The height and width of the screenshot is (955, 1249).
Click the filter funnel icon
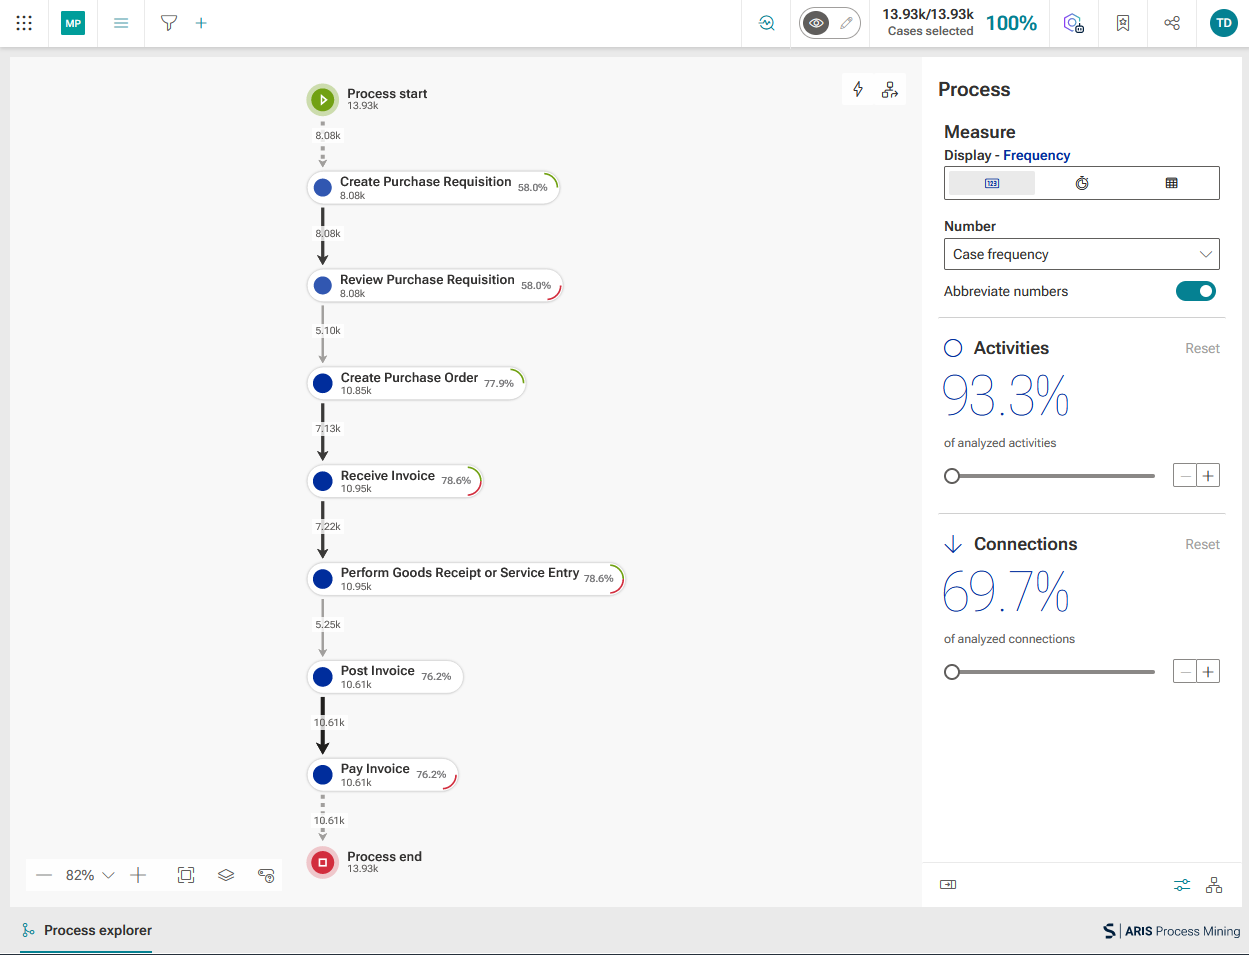point(169,23)
